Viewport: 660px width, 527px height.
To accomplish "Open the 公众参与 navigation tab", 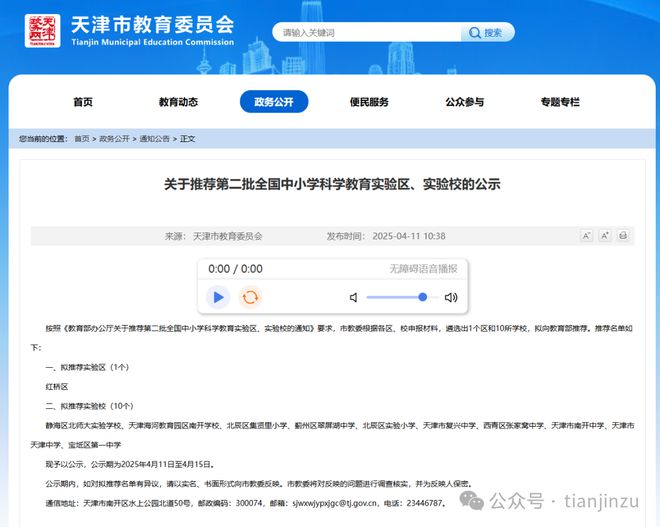I will click(465, 102).
